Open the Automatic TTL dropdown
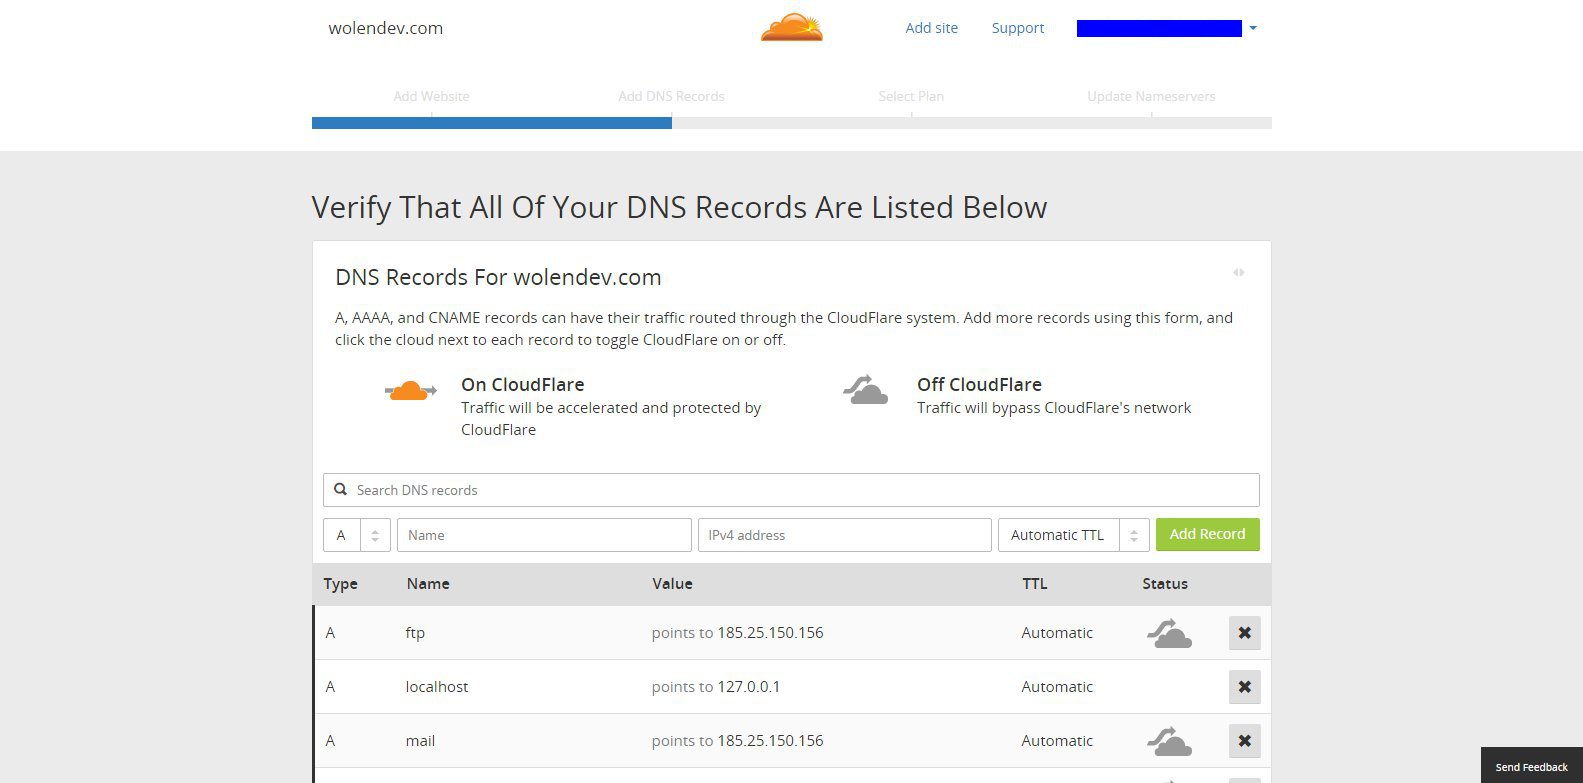 [1073, 535]
